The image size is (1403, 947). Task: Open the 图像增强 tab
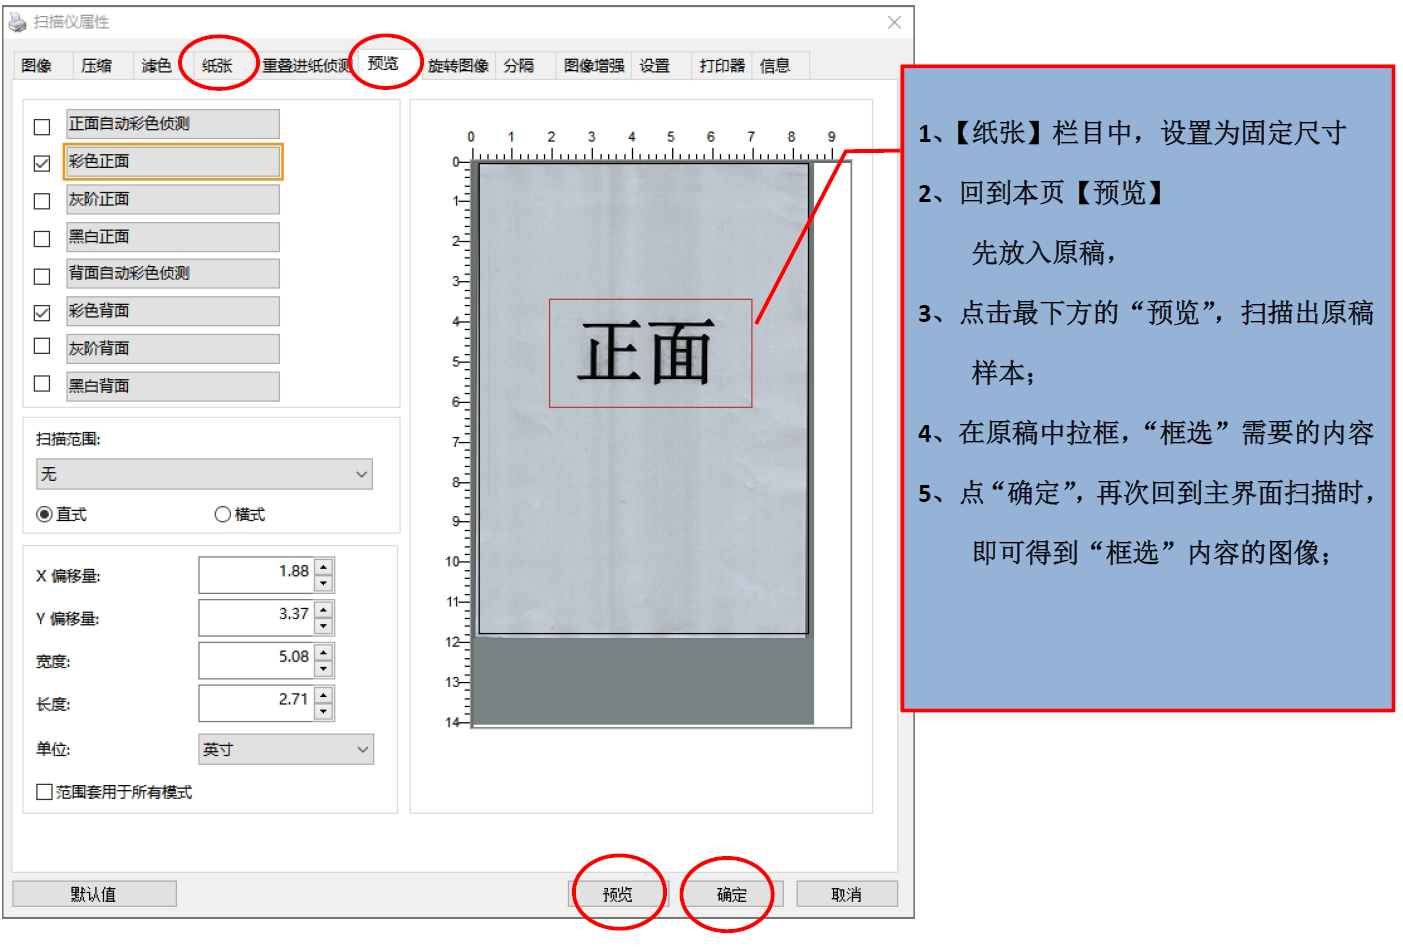coord(593,66)
